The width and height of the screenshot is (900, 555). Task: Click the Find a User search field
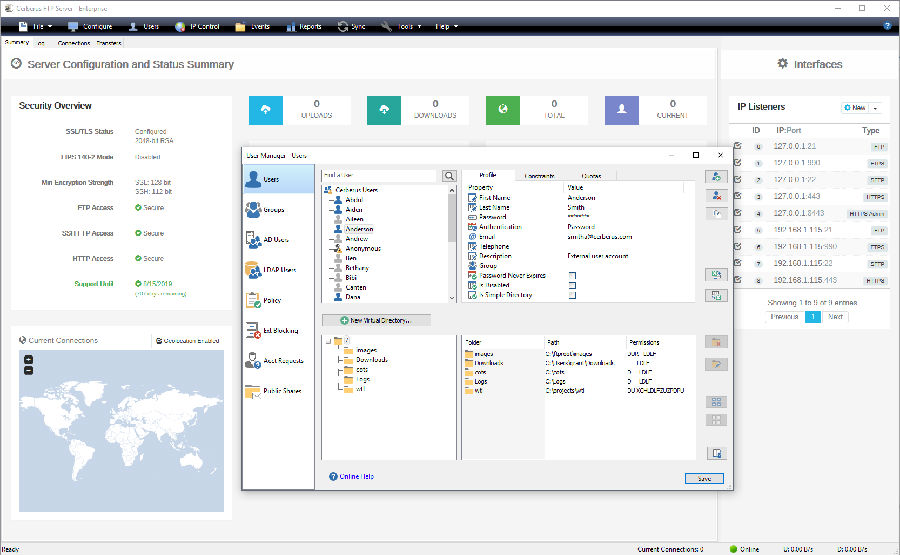coord(379,176)
